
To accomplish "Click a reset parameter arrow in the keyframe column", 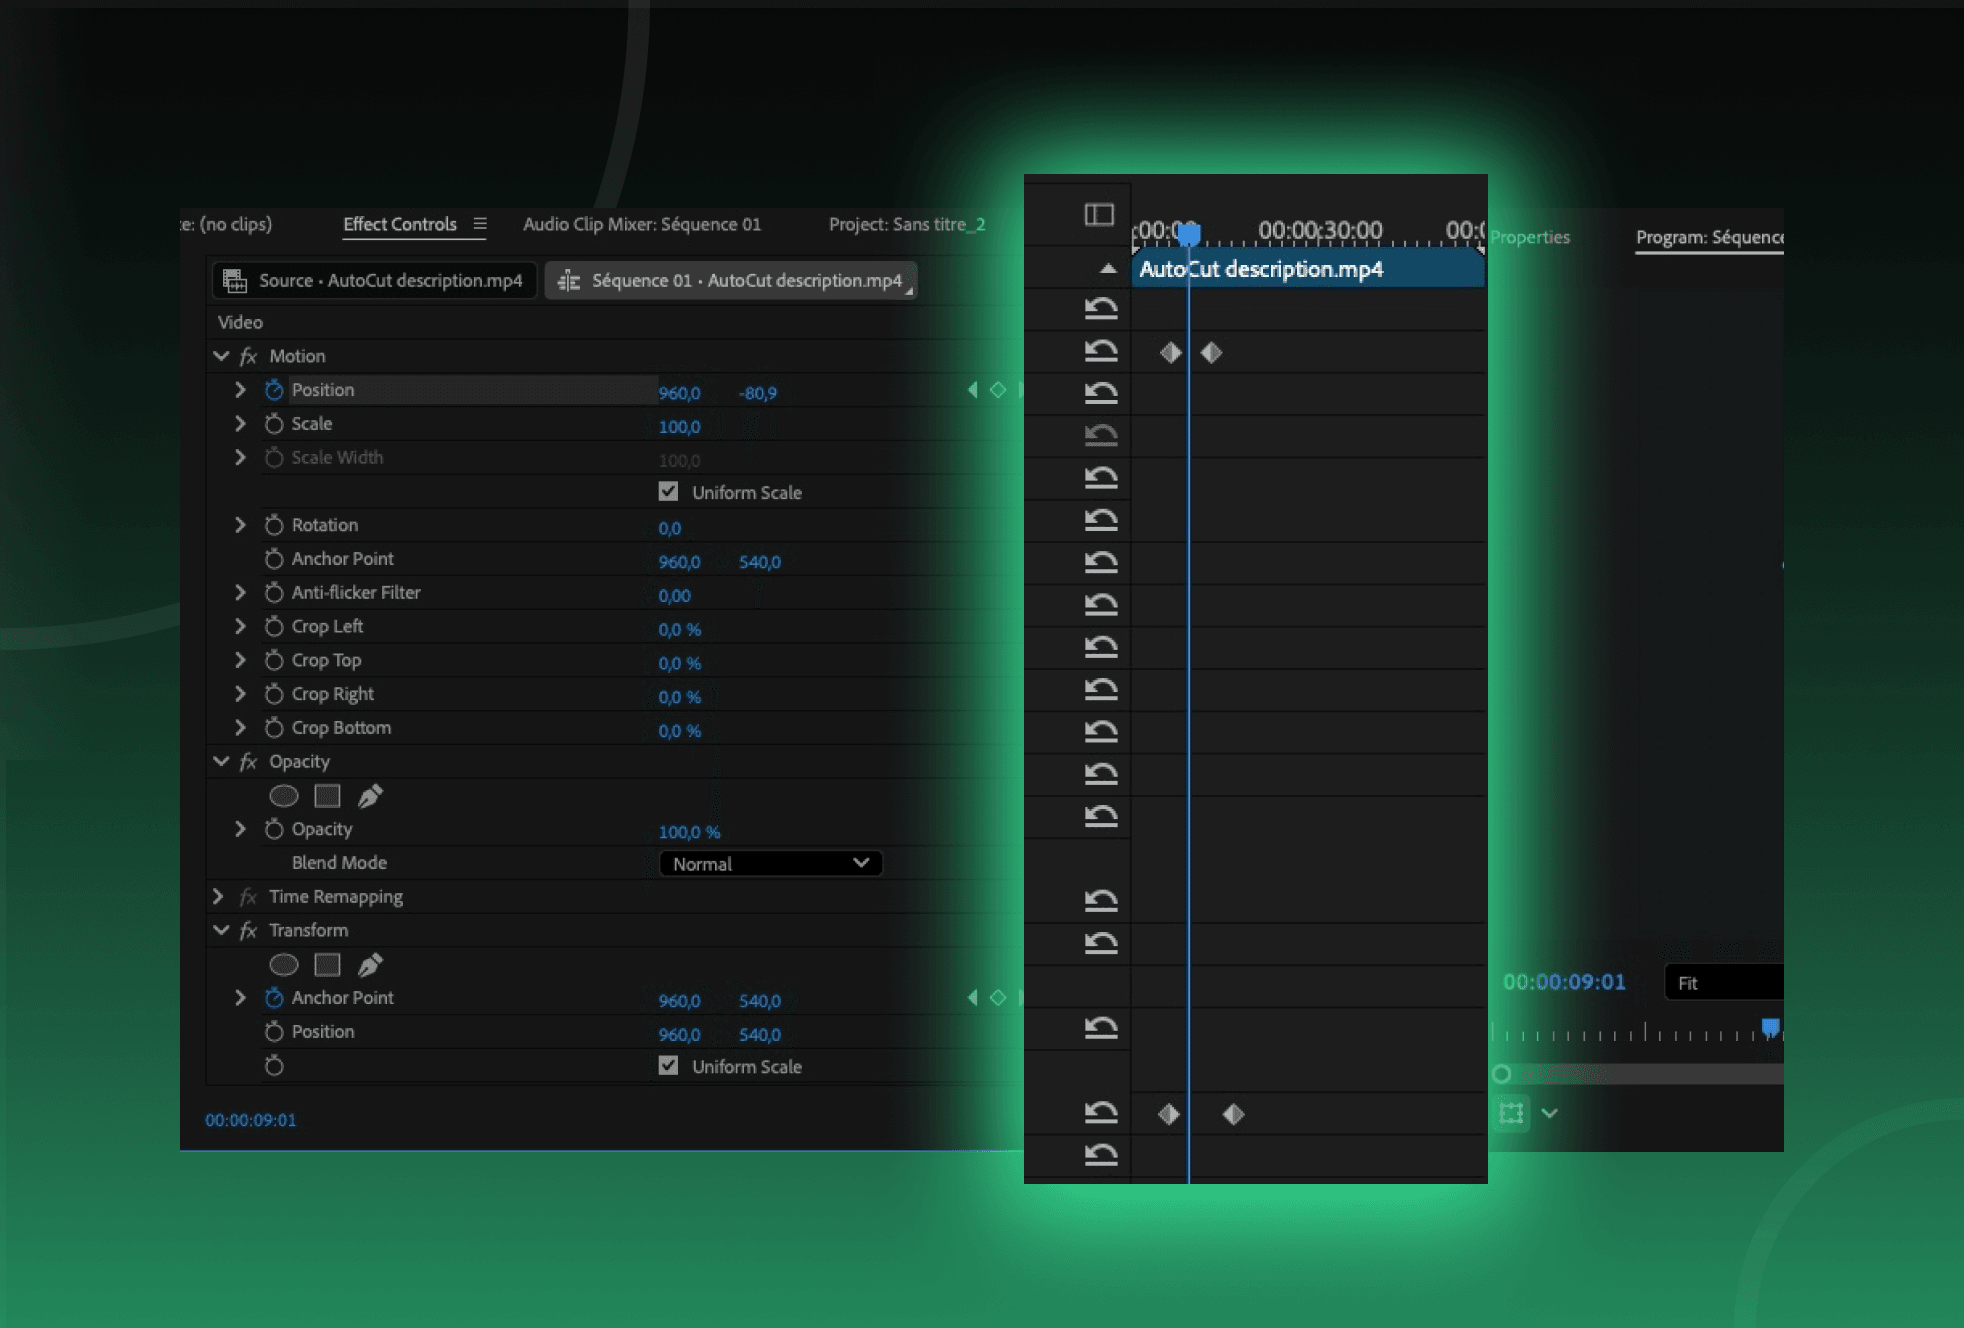I will [x=1100, y=309].
